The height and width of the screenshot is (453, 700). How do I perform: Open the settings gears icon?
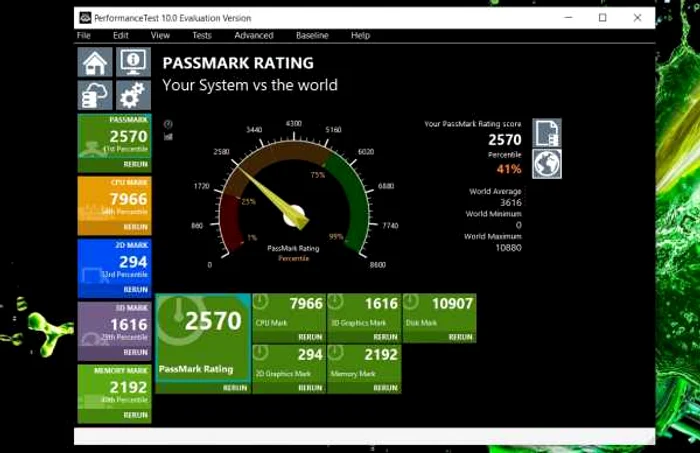(x=133, y=95)
